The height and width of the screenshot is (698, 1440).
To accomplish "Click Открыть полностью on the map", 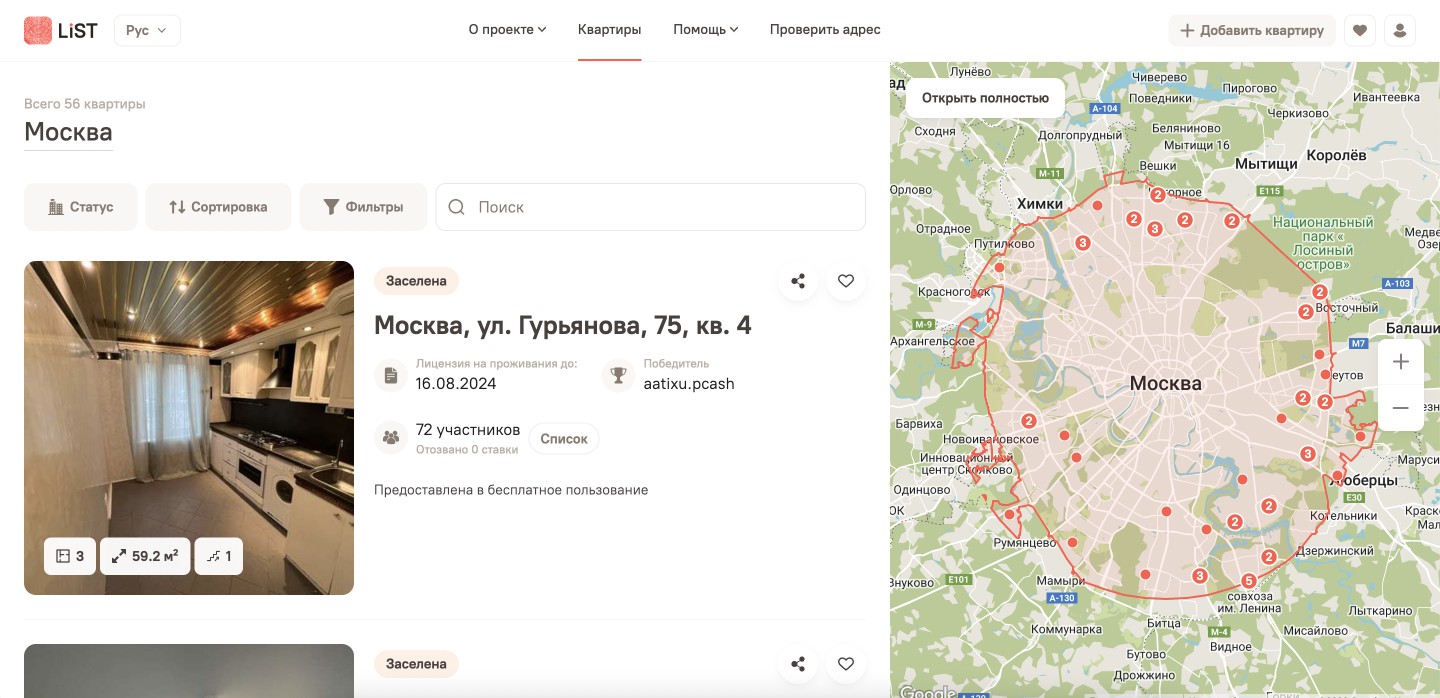I will pyautogui.click(x=985, y=98).
